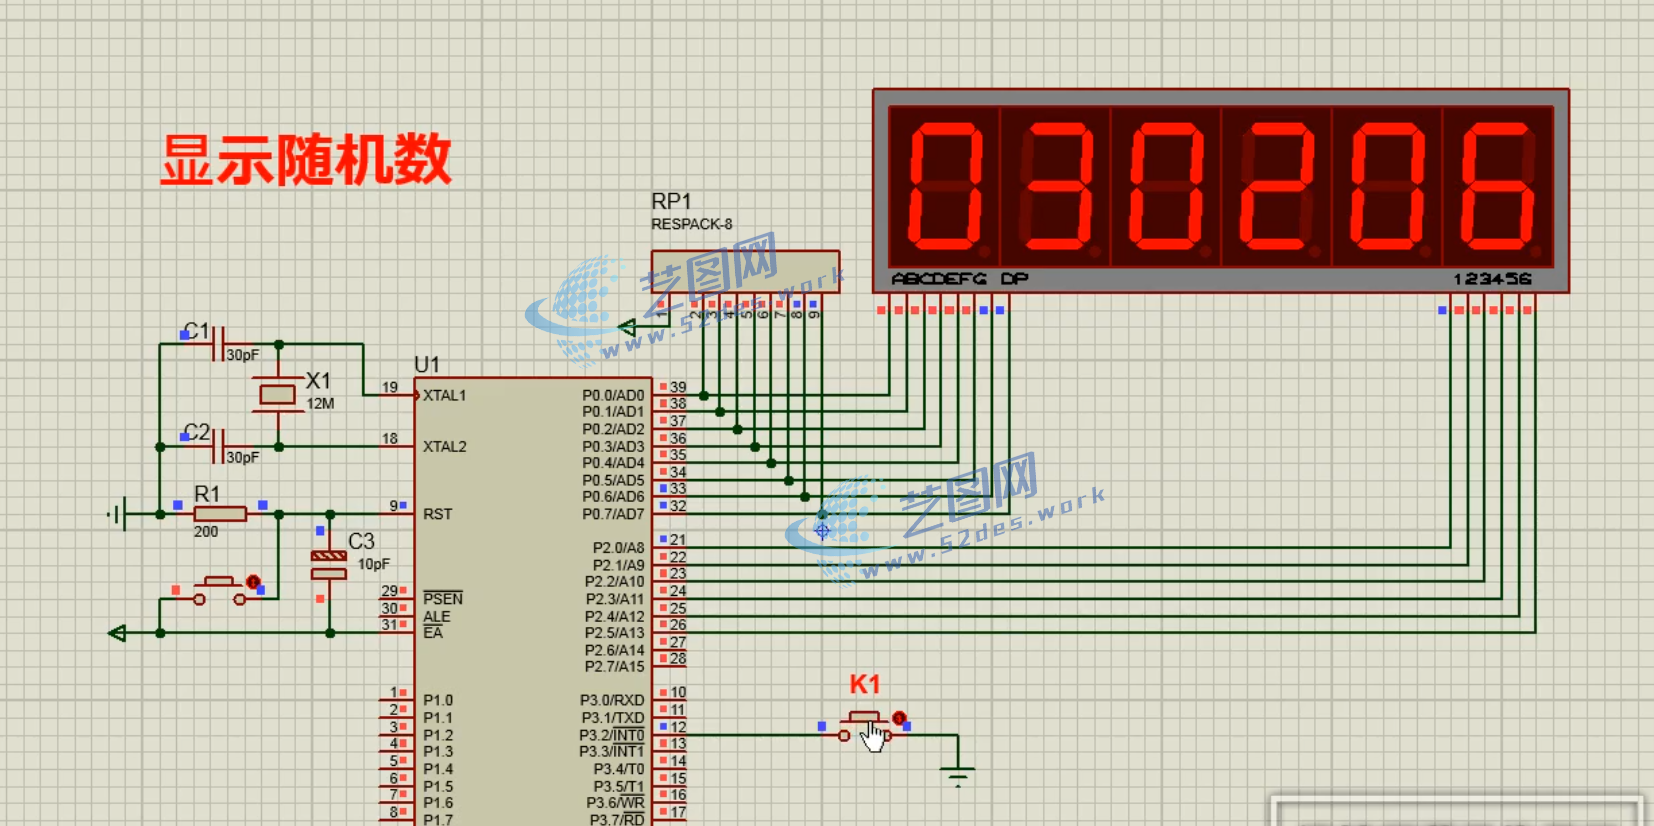Viewport: 1654px width, 826px height.
Task: Click the P1.0 pin label
Action: click(438, 700)
